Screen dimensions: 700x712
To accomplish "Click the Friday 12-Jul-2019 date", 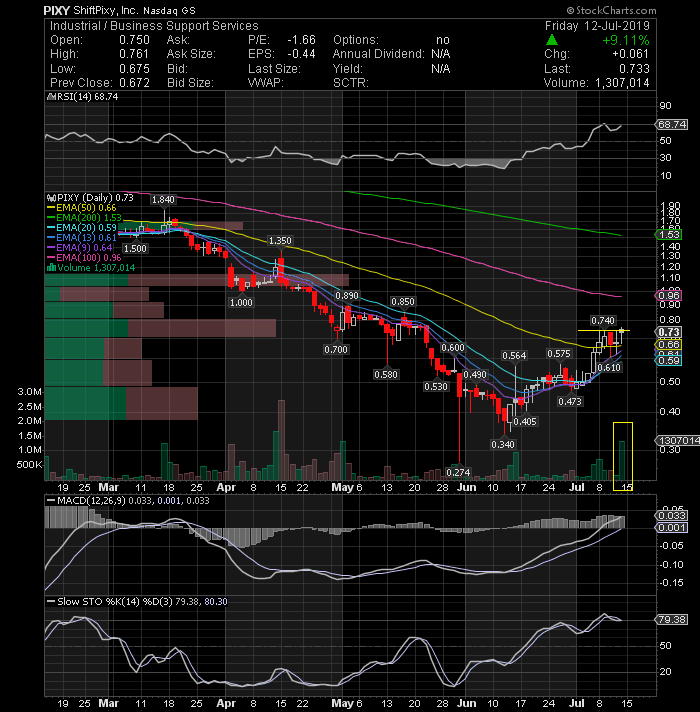I will point(597,26).
